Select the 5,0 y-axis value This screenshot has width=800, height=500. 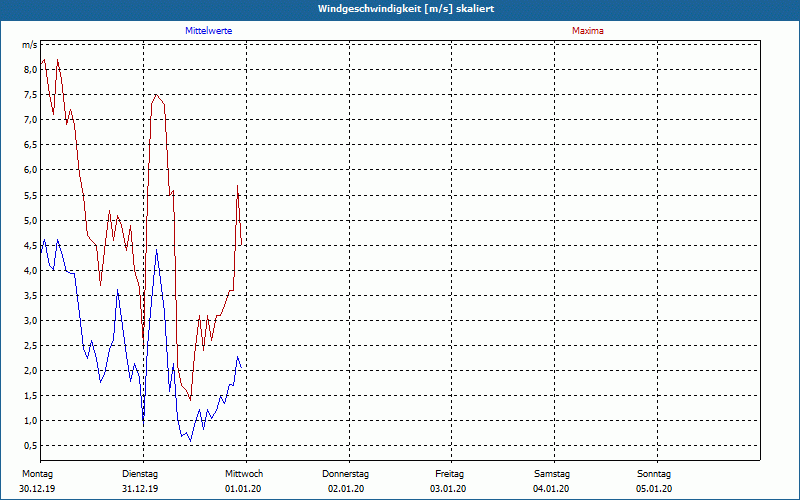31,220
